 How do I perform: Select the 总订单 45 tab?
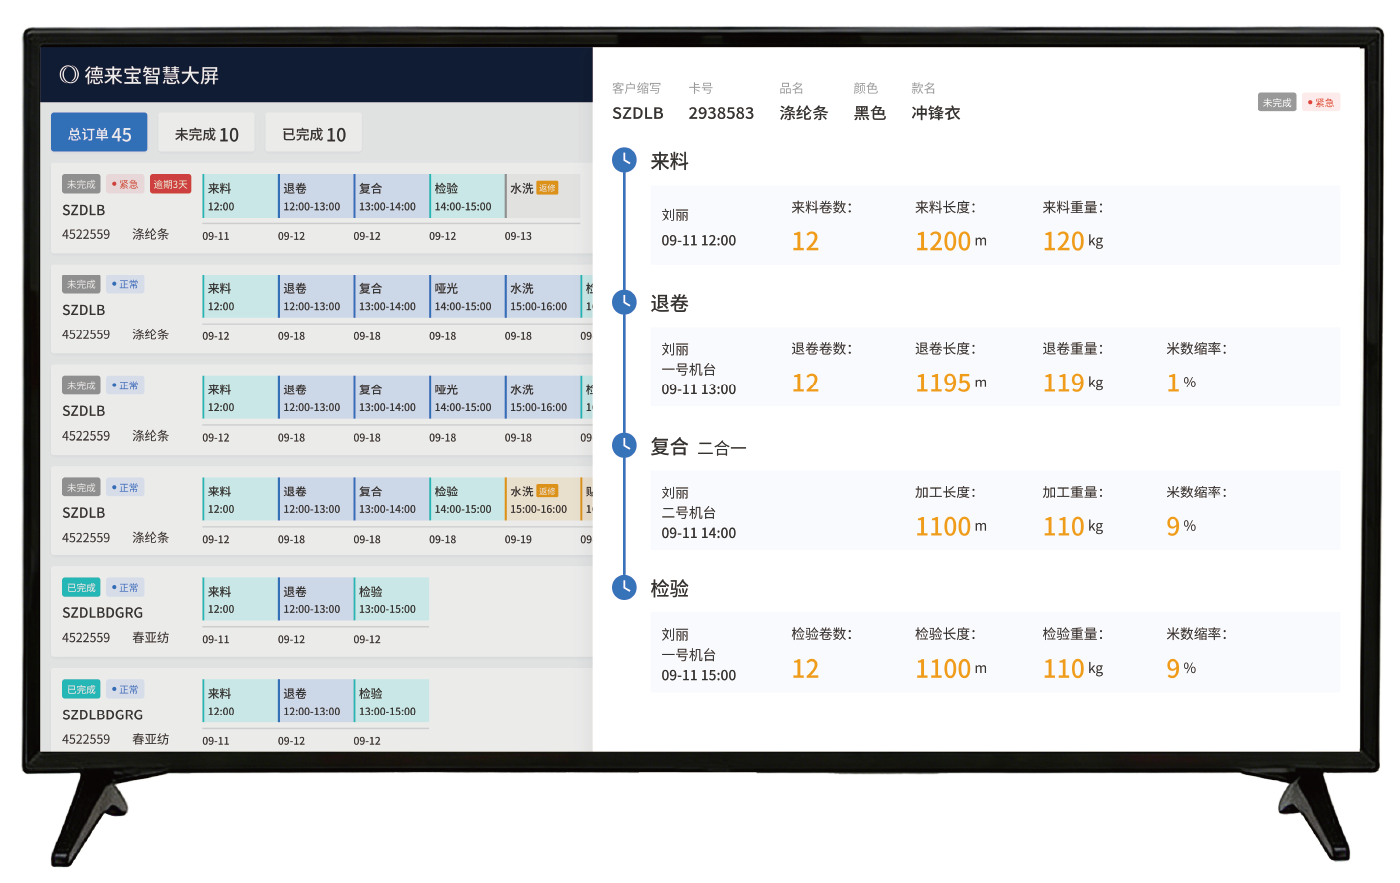[x=99, y=133]
